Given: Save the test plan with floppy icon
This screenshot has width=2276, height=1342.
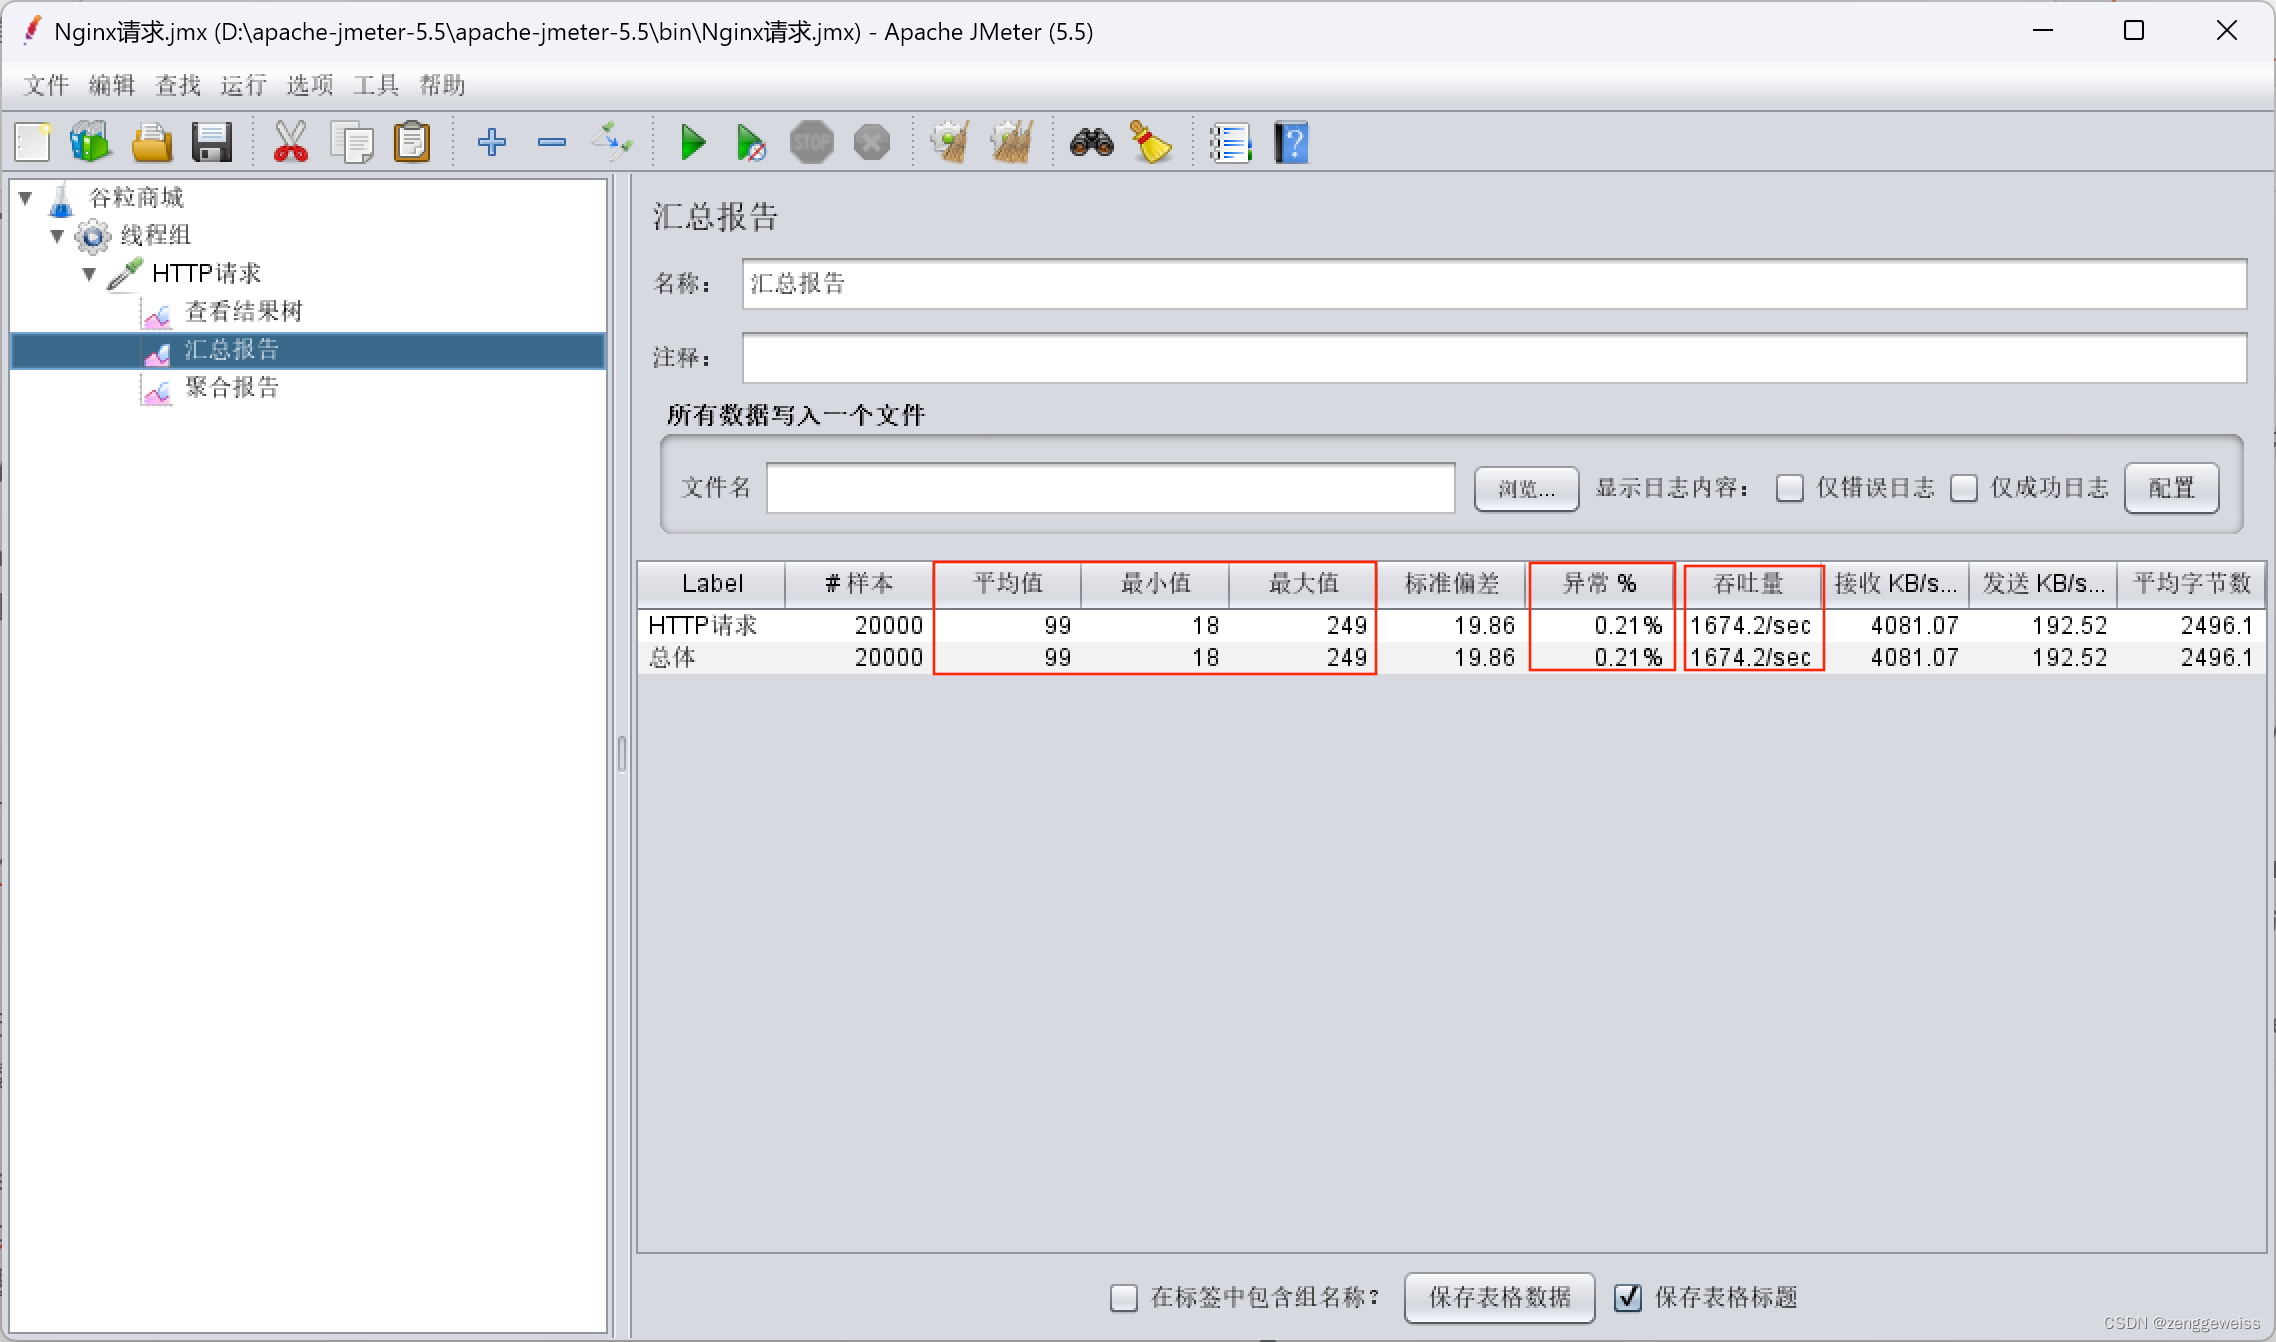Looking at the screenshot, I should coord(212,142).
